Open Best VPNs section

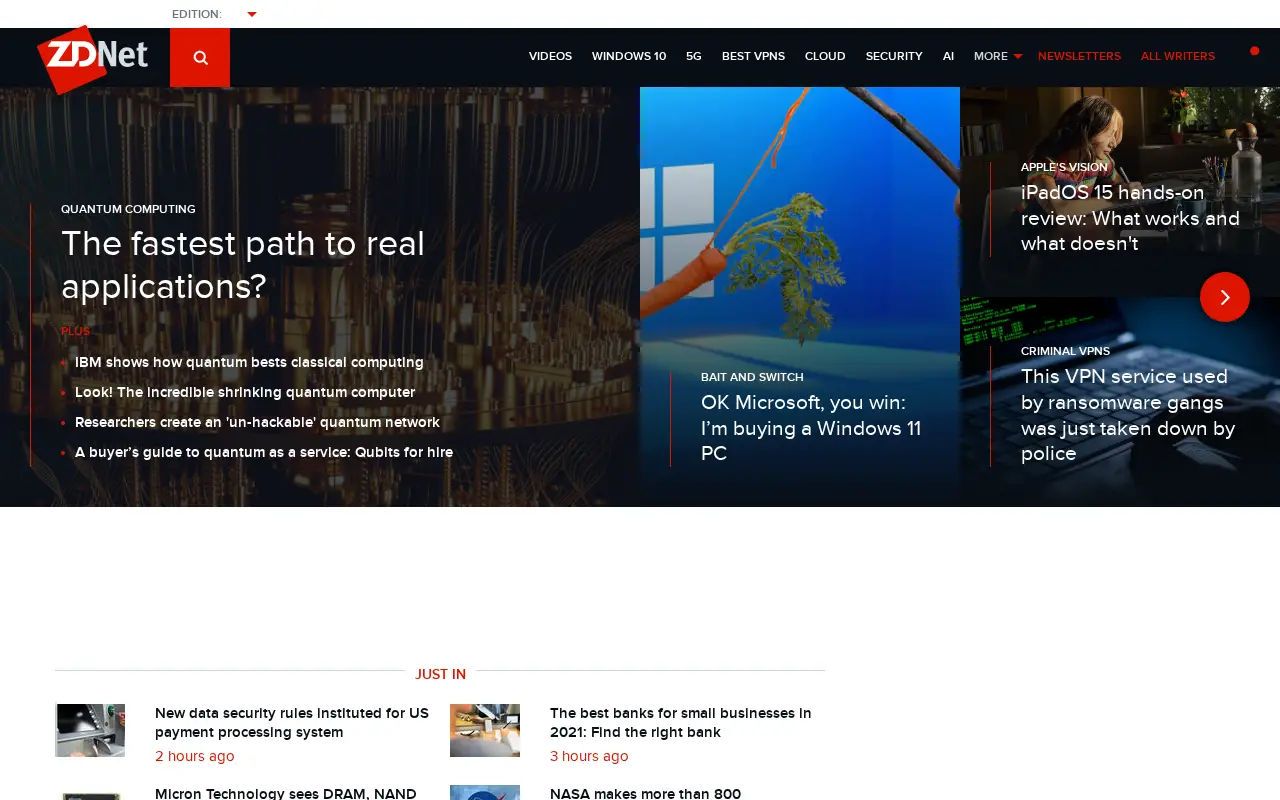tap(753, 56)
